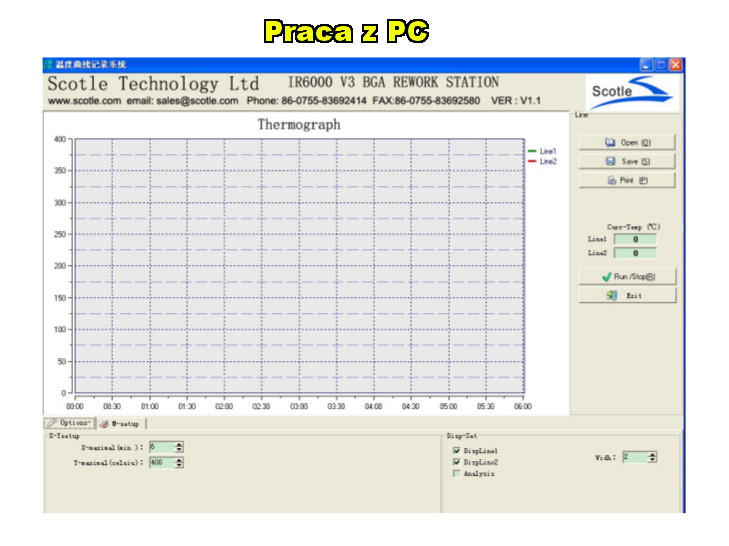Open a saved temperature file with Open button
The height and width of the screenshot is (546, 729).
(627, 142)
